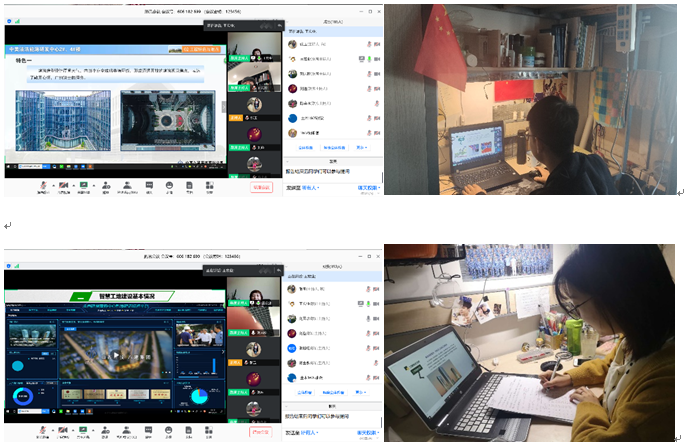685x446 pixels.
Task: Click the share screen icon in the top meeting toolbar
Action: pyautogui.click(x=84, y=185)
